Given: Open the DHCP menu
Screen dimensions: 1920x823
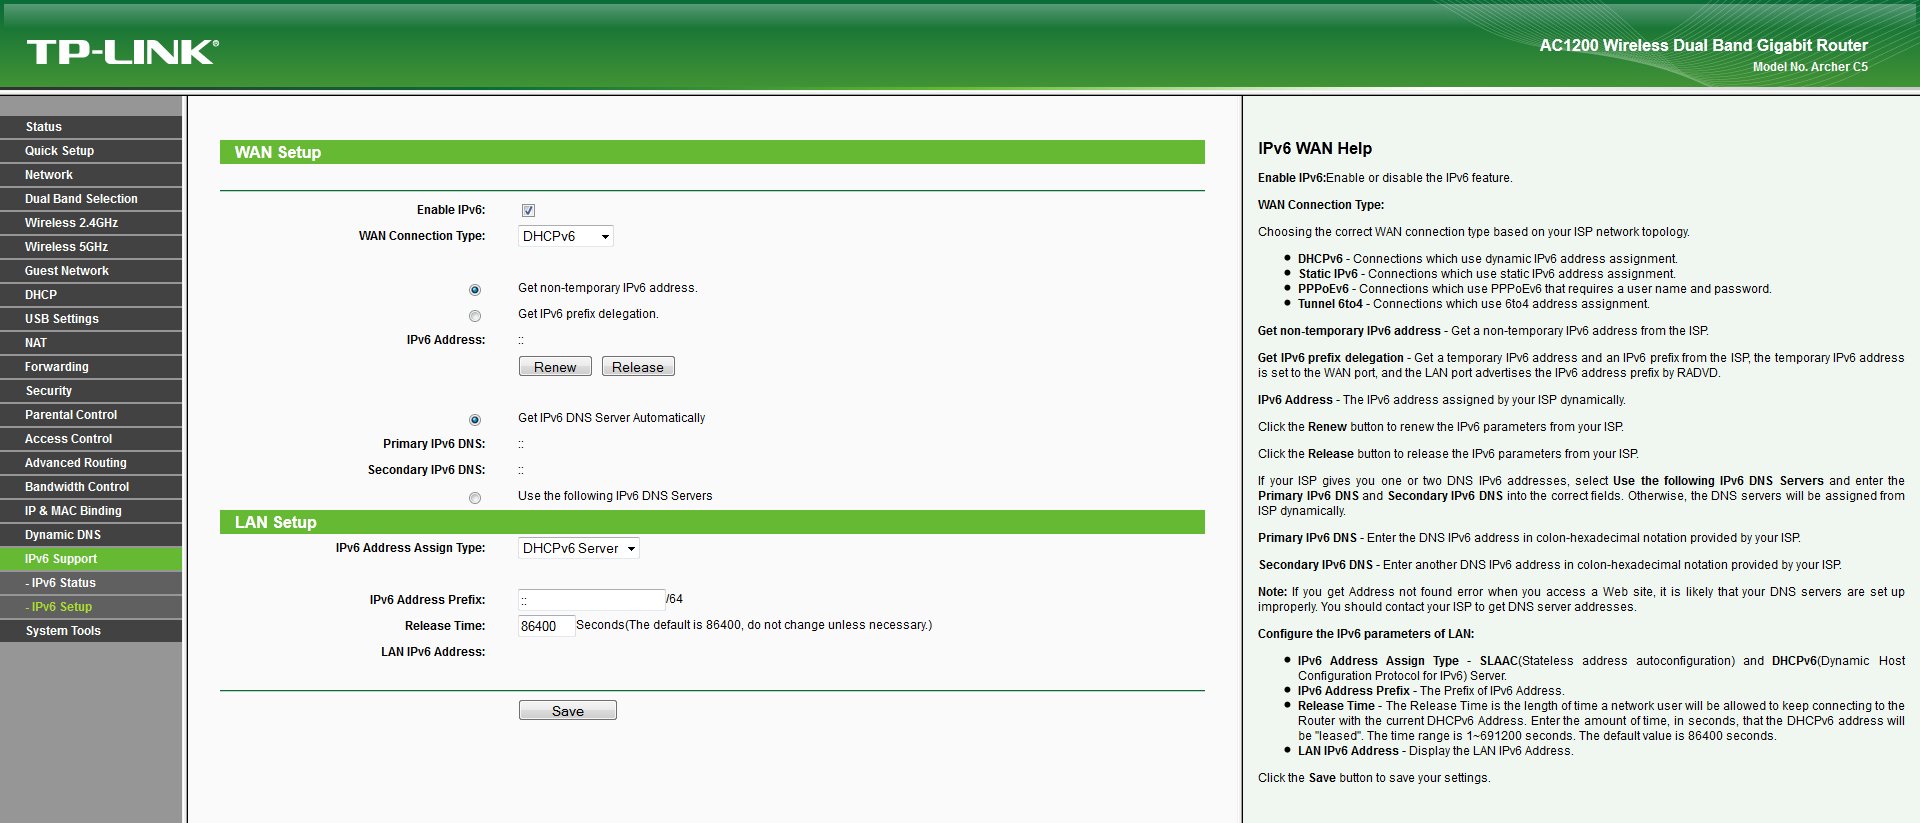Looking at the screenshot, I should pos(91,295).
